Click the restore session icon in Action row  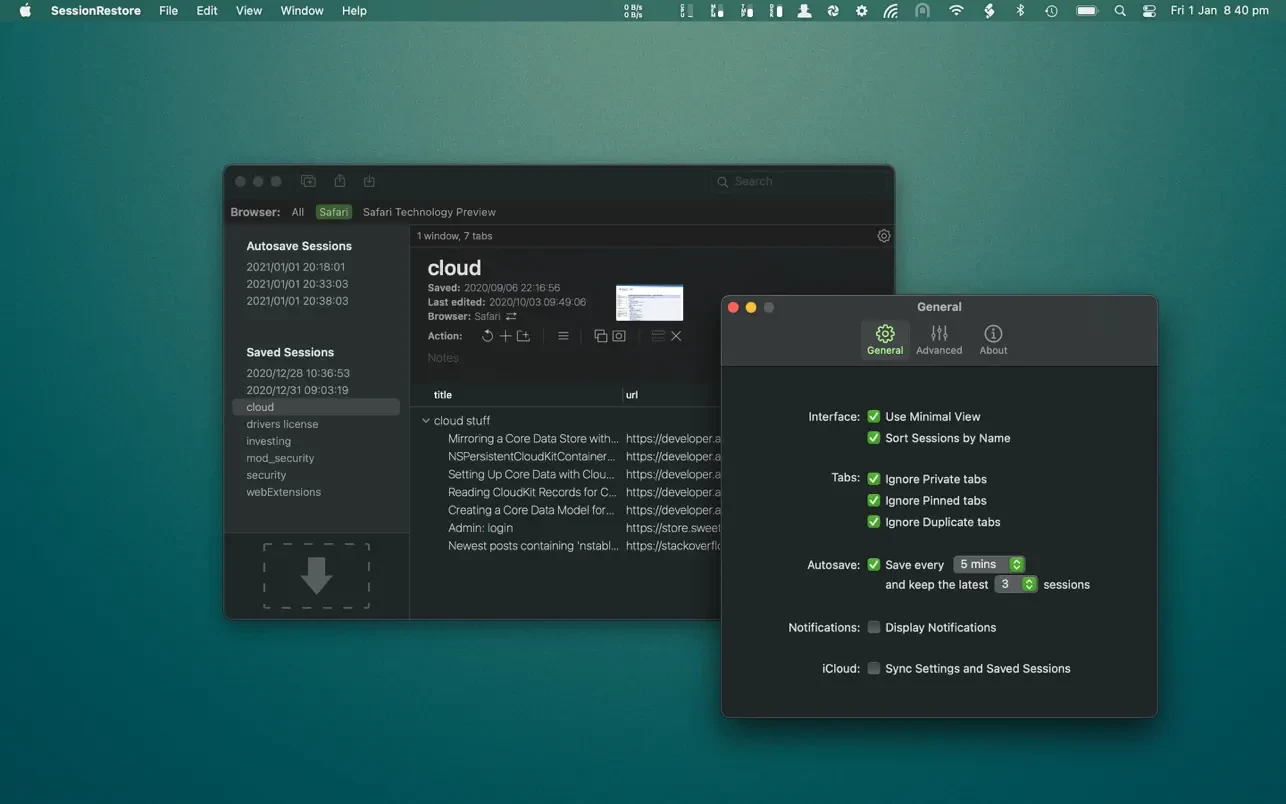coord(487,336)
